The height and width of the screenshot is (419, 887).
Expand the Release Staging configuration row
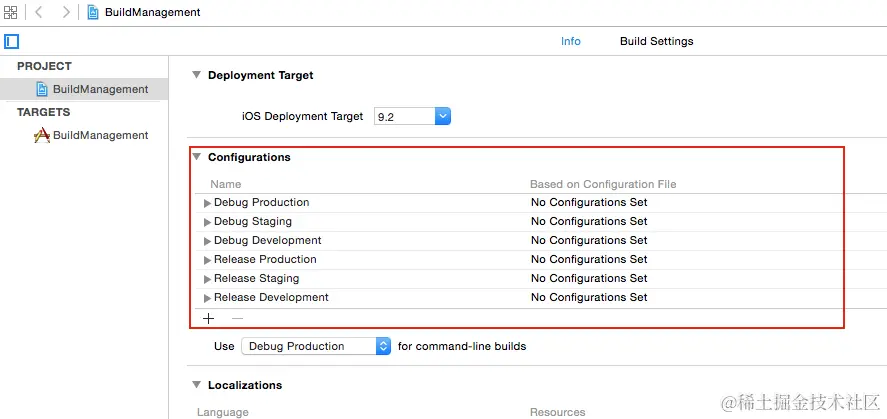point(208,279)
